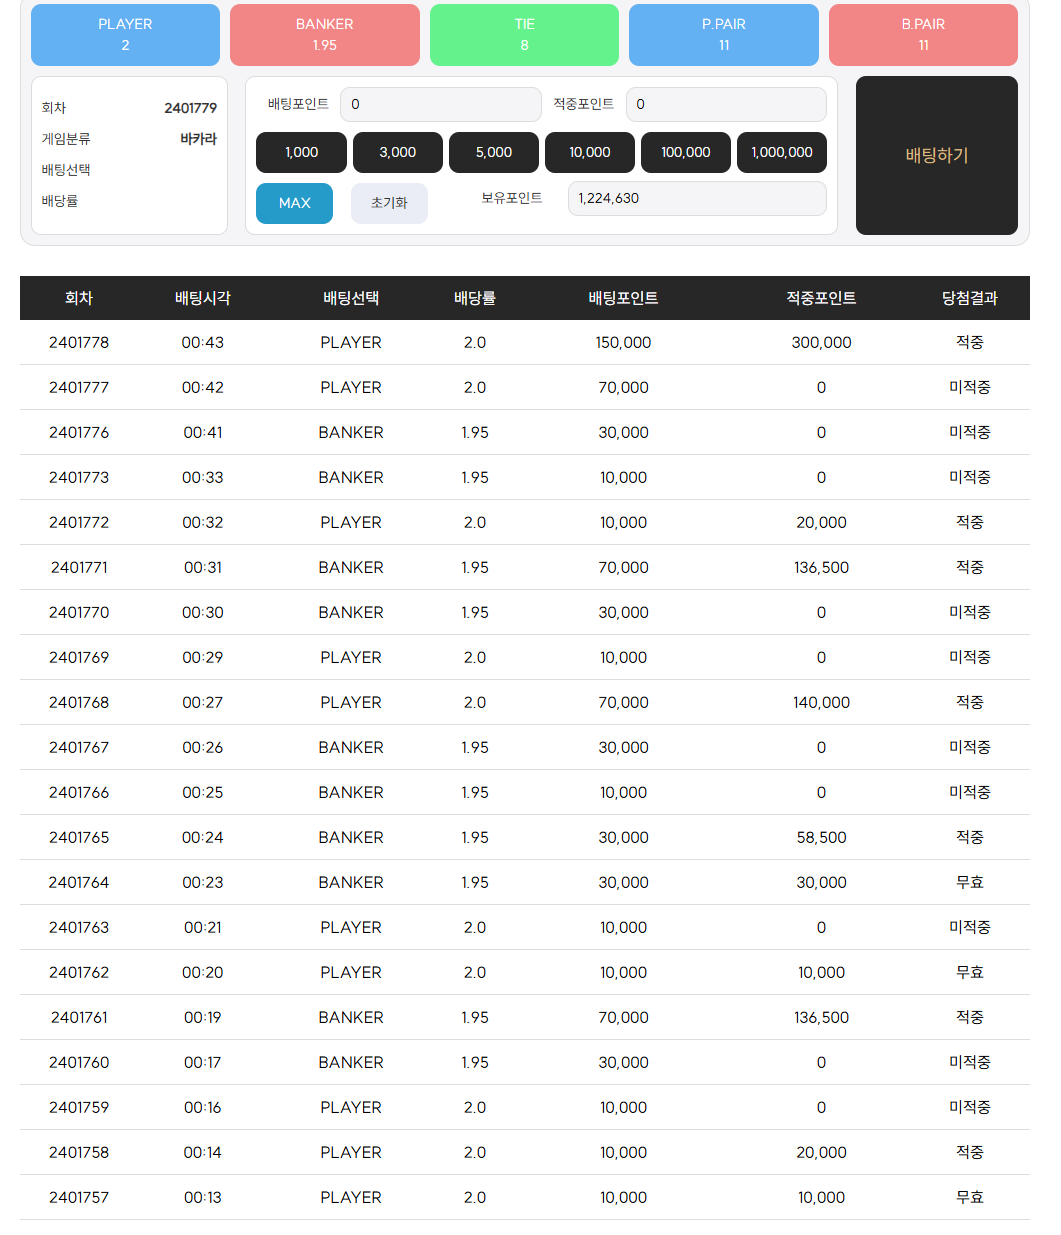This screenshot has height=1235, width=1061.
Task: Click the 배팅시각 column header
Action: (x=203, y=298)
